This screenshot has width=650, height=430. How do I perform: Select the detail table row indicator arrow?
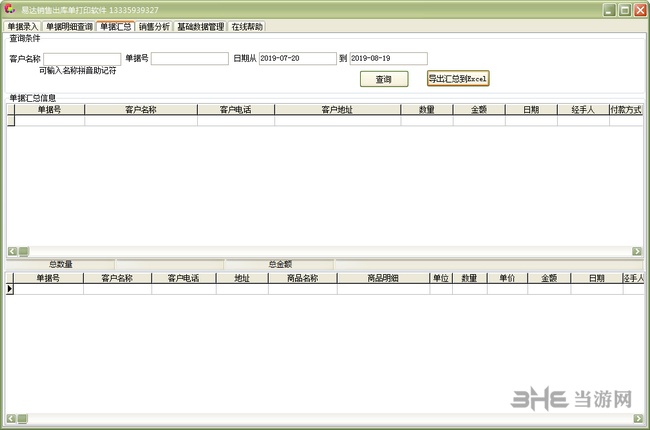coord(10,289)
